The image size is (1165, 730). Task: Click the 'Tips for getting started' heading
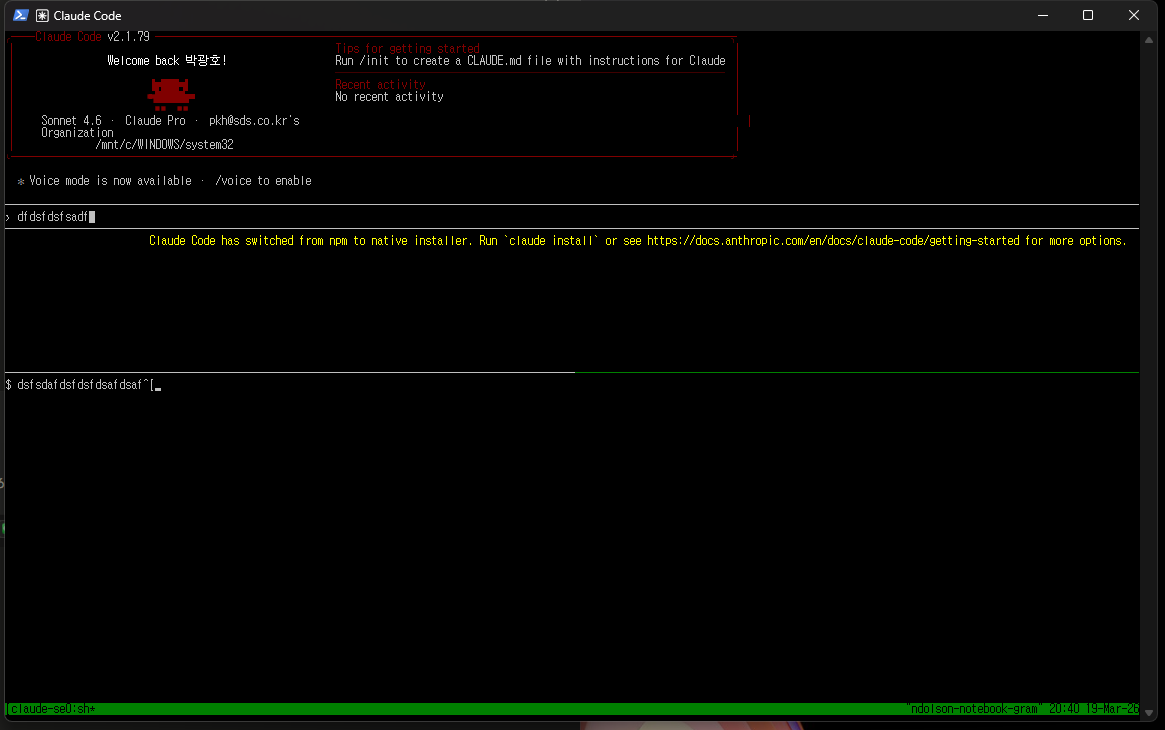407,48
